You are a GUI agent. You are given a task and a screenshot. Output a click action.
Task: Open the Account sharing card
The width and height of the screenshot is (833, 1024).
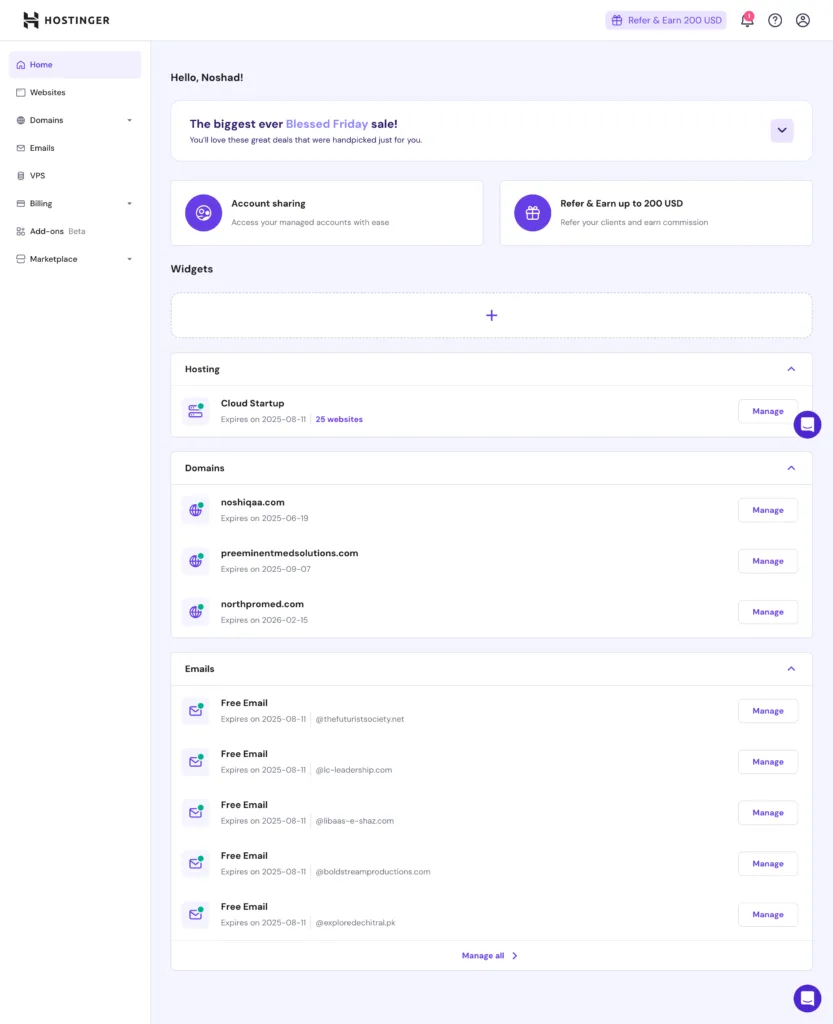(327, 213)
